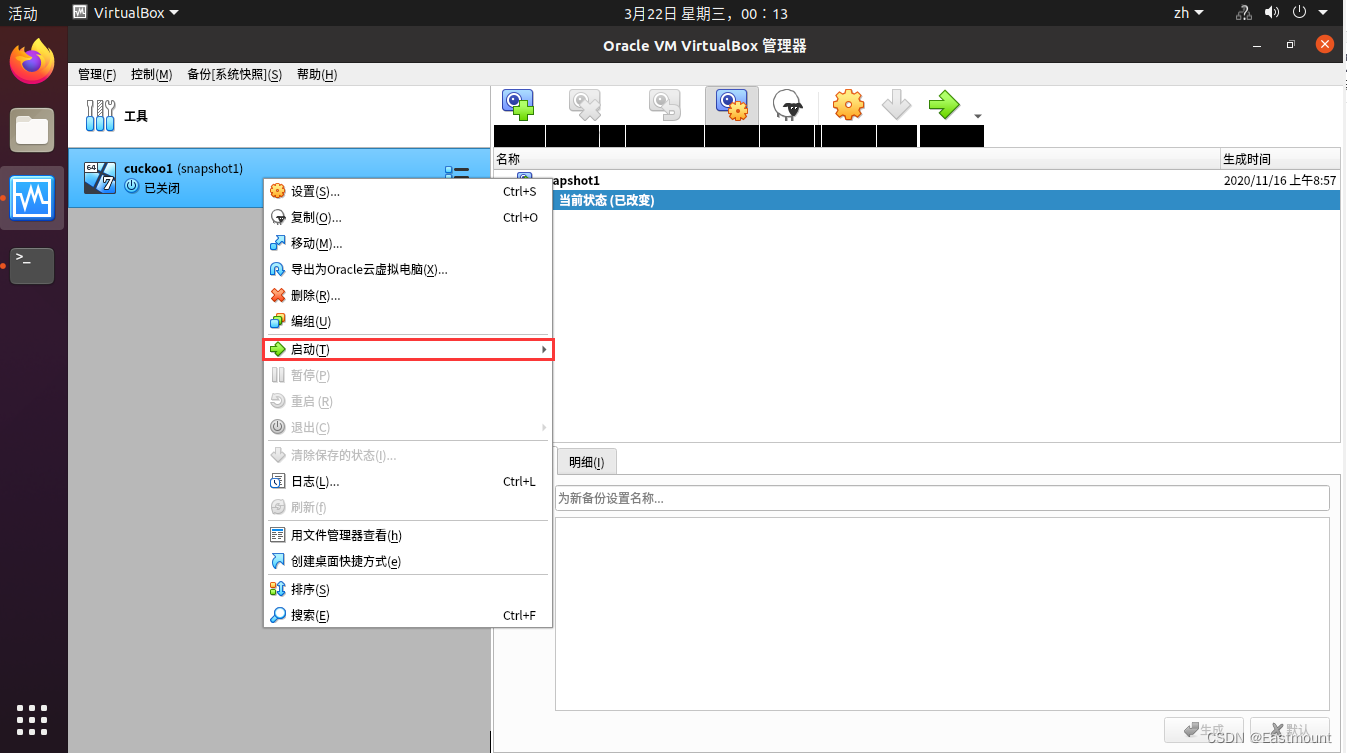Image resolution: width=1347 pixels, height=753 pixels.
Task: Open the power icon system menu
Action: click(x=1300, y=13)
